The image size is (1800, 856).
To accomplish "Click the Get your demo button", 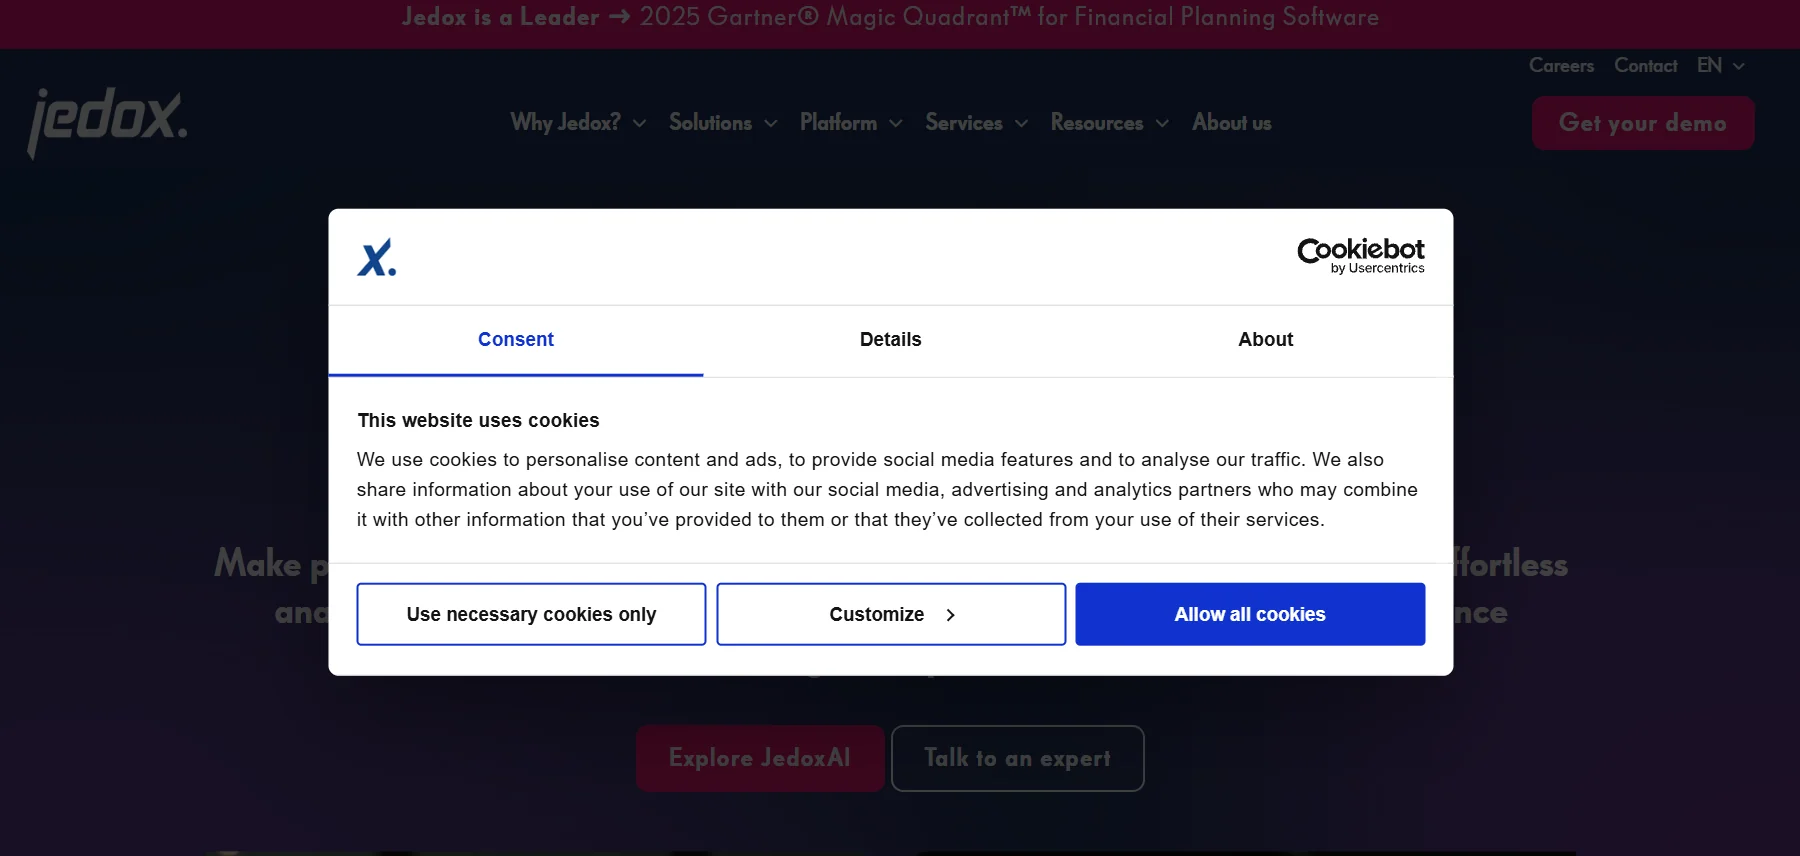I will pos(1643,123).
